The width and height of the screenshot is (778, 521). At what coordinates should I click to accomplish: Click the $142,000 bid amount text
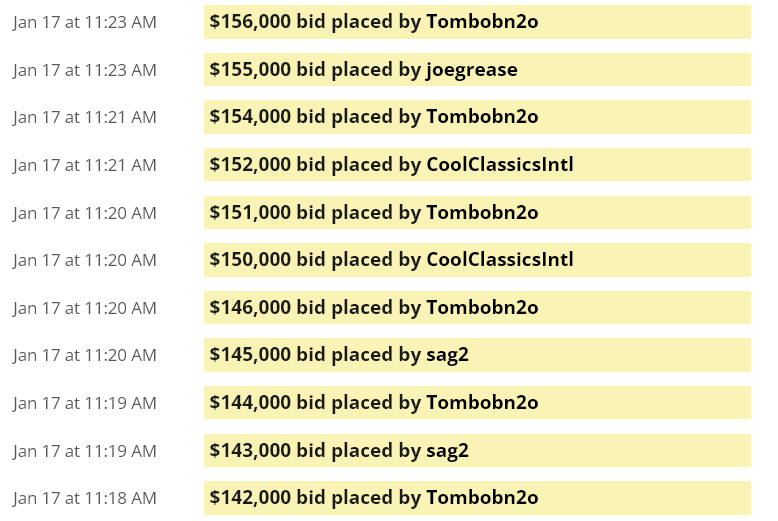(x=250, y=498)
